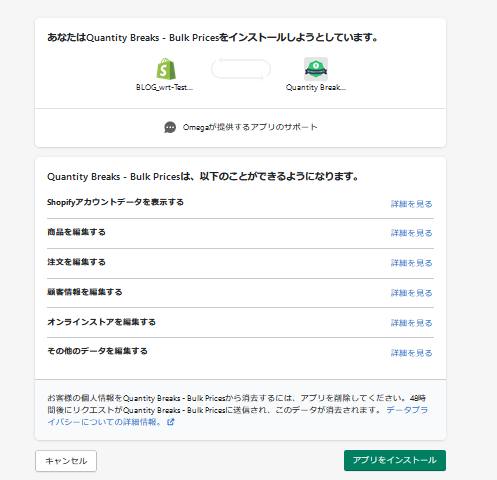Click the その他のデータを編集する permission text
Image resolution: width=497 pixels, height=480 pixels.
[97, 351]
